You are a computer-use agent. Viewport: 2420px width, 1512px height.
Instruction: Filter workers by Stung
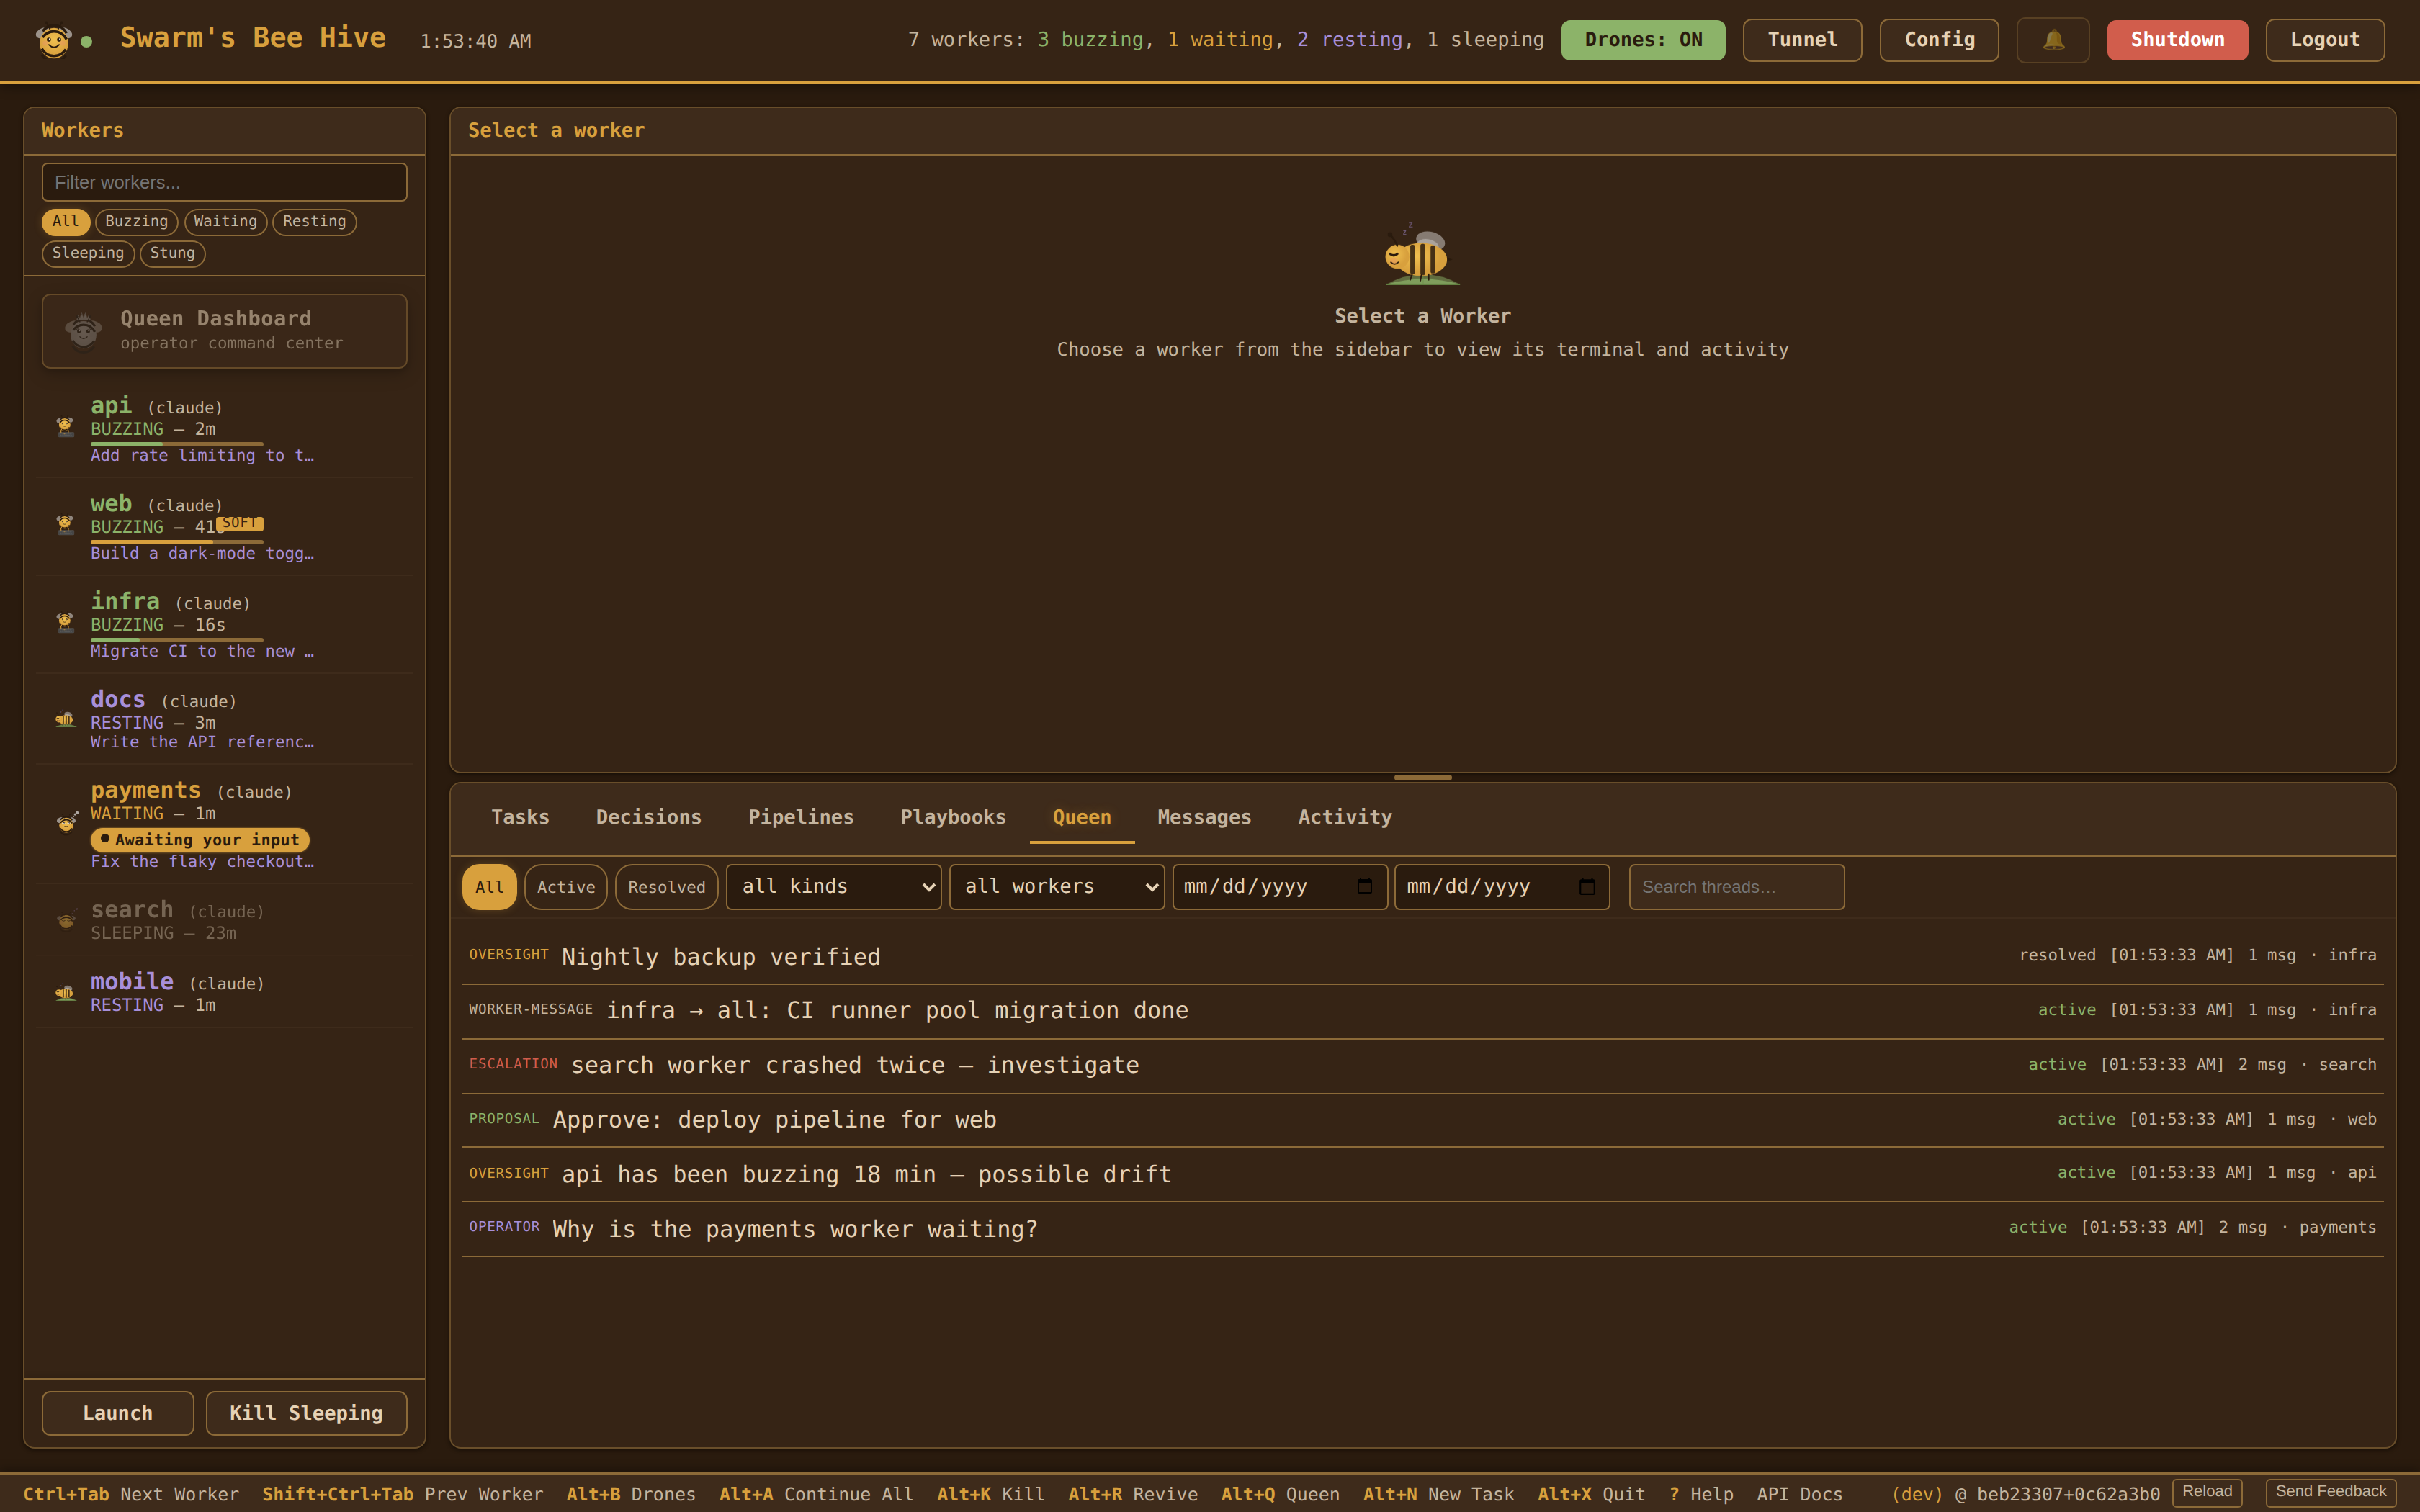coord(173,253)
